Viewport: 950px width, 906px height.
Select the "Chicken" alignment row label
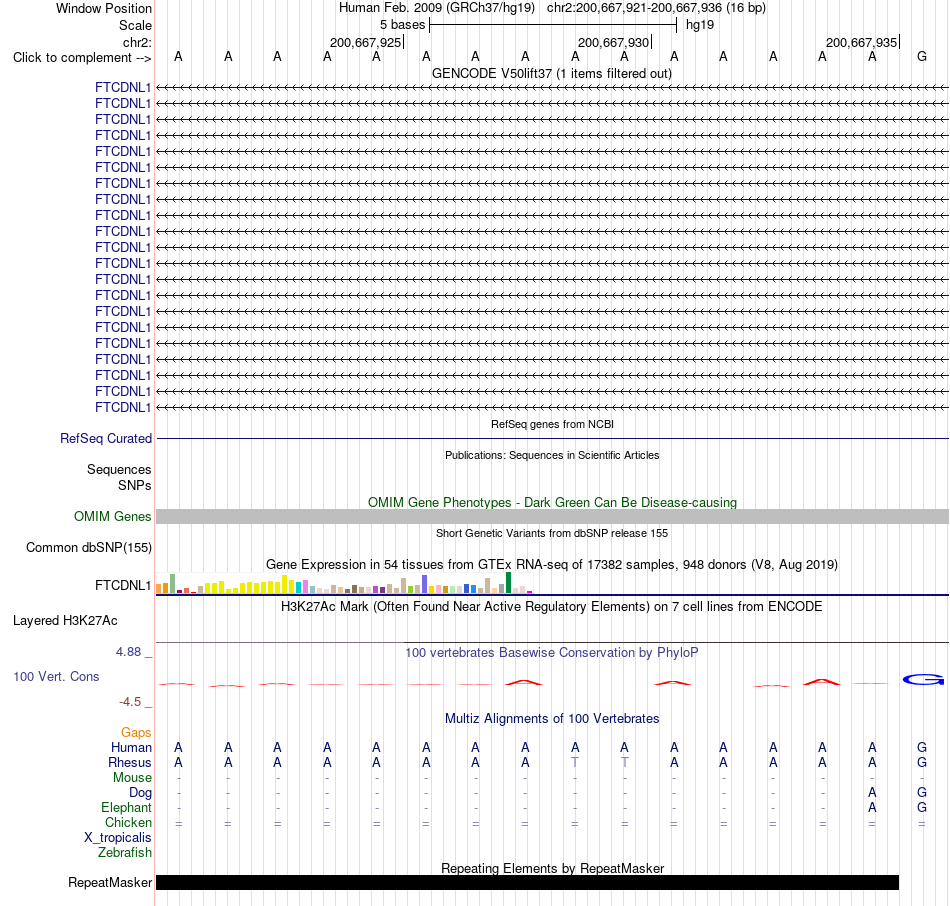[128, 822]
